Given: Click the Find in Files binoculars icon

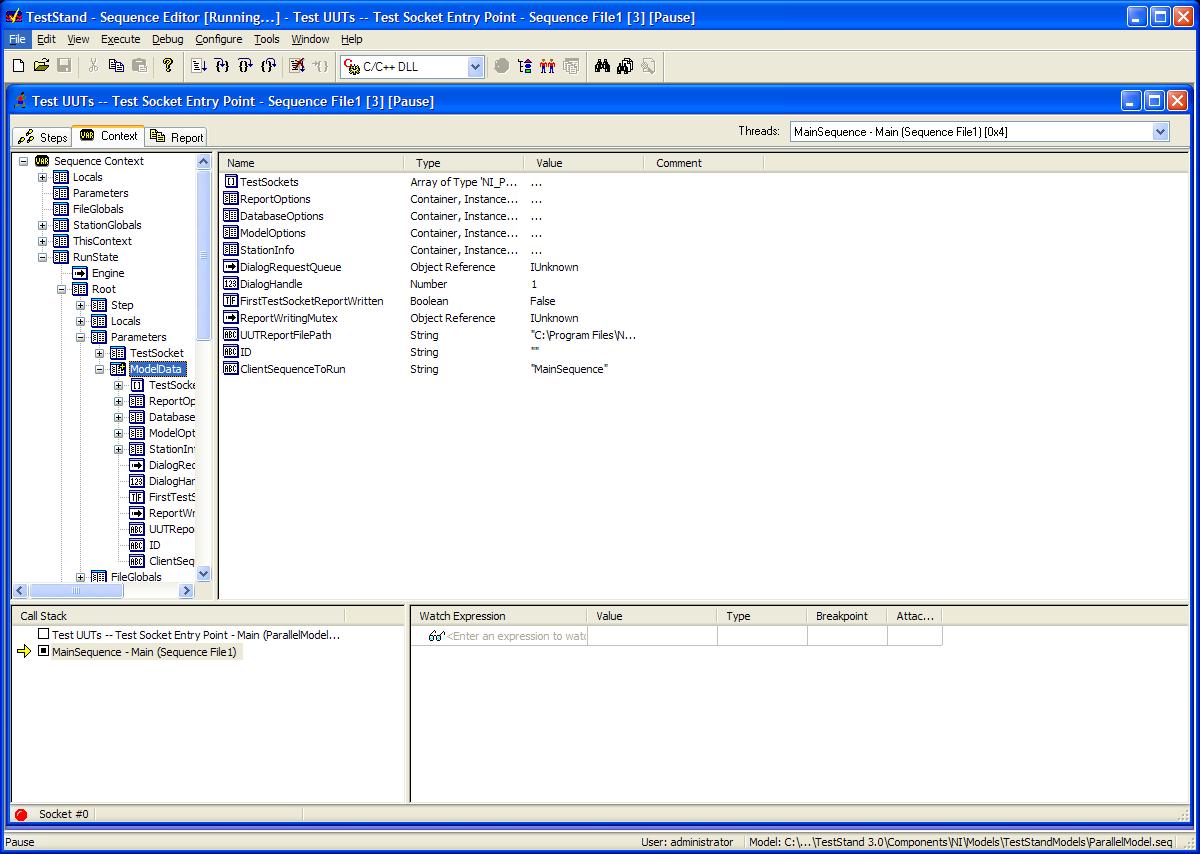Looking at the screenshot, I should [x=625, y=66].
